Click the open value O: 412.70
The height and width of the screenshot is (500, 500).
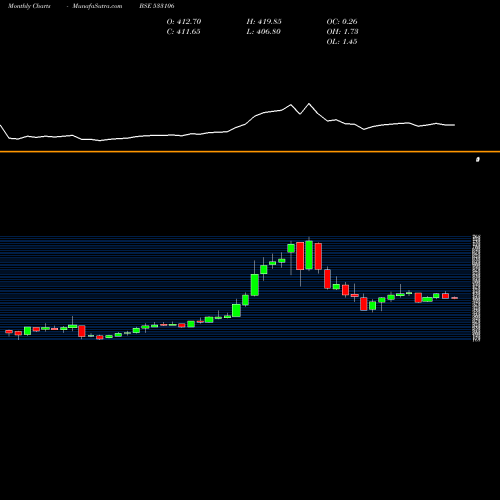point(184,22)
